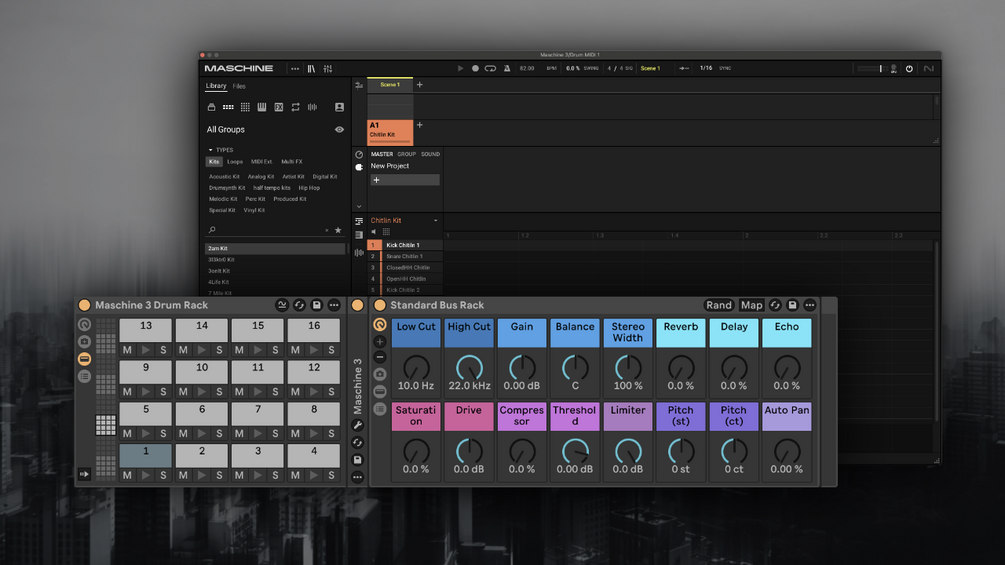This screenshot has width=1005, height=565.
Task: Toggle Maschine 3 Drum Rack power button
Action: tap(84, 306)
